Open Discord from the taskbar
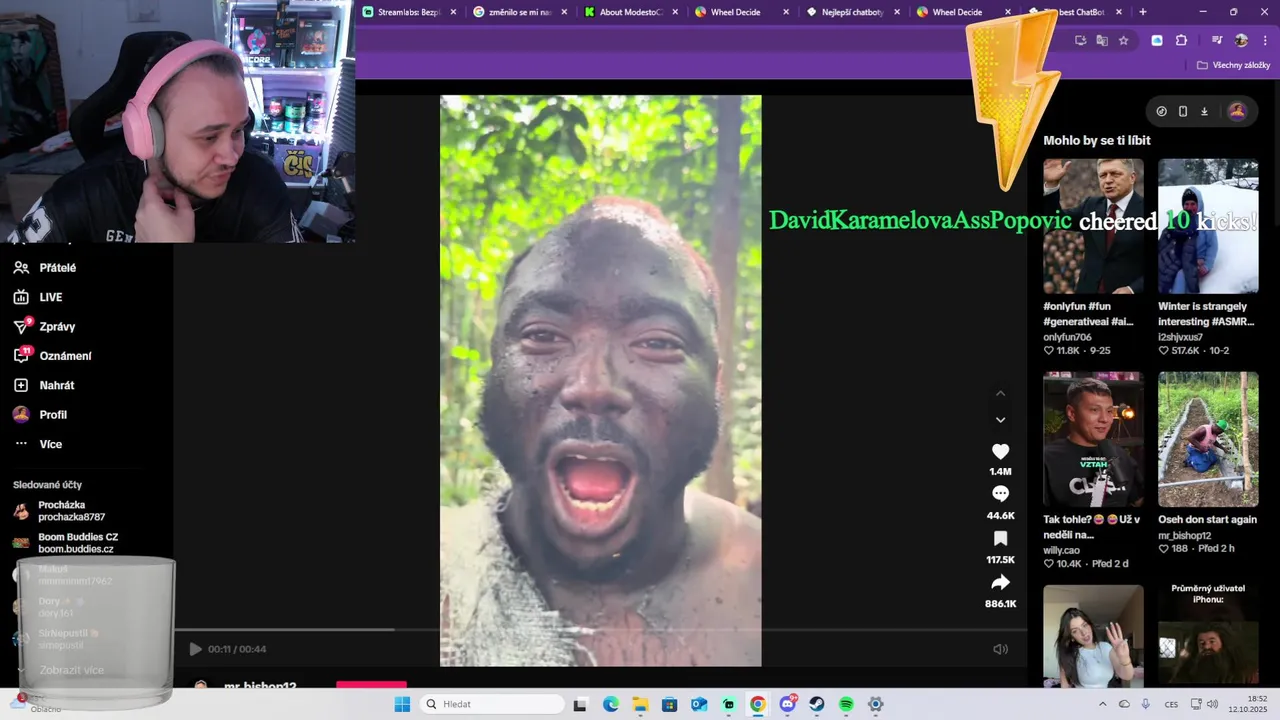Image resolution: width=1280 pixels, height=720 pixels. (x=788, y=704)
